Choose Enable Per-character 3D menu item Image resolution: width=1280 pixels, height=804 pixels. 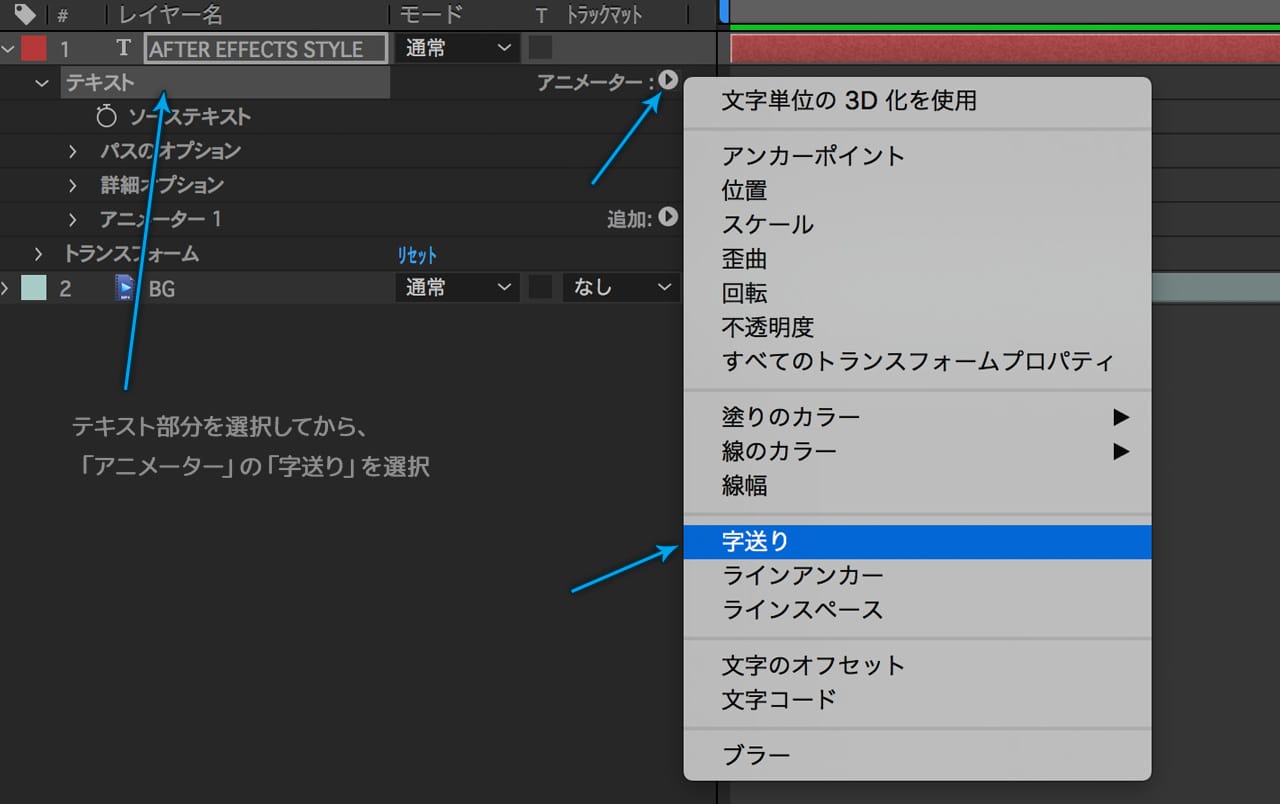[x=849, y=100]
